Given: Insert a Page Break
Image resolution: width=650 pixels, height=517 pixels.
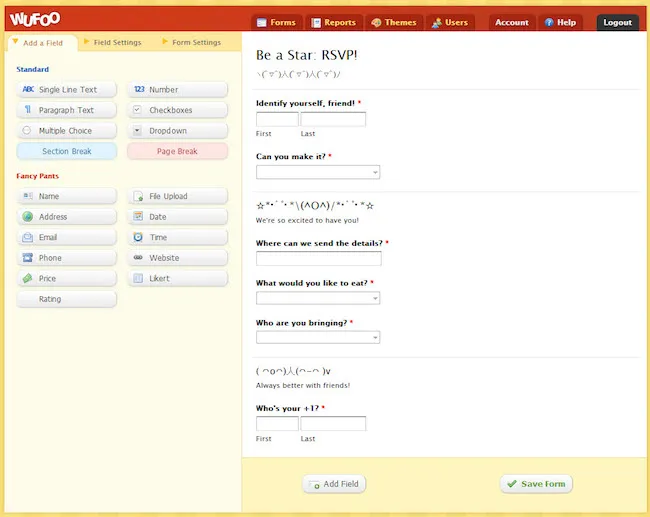Looking at the screenshot, I should [x=177, y=151].
